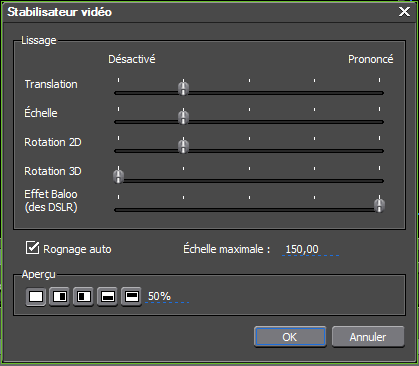Confirm with the OK button
The height and width of the screenshot is (366, 419).
click(x=290, y=337)
